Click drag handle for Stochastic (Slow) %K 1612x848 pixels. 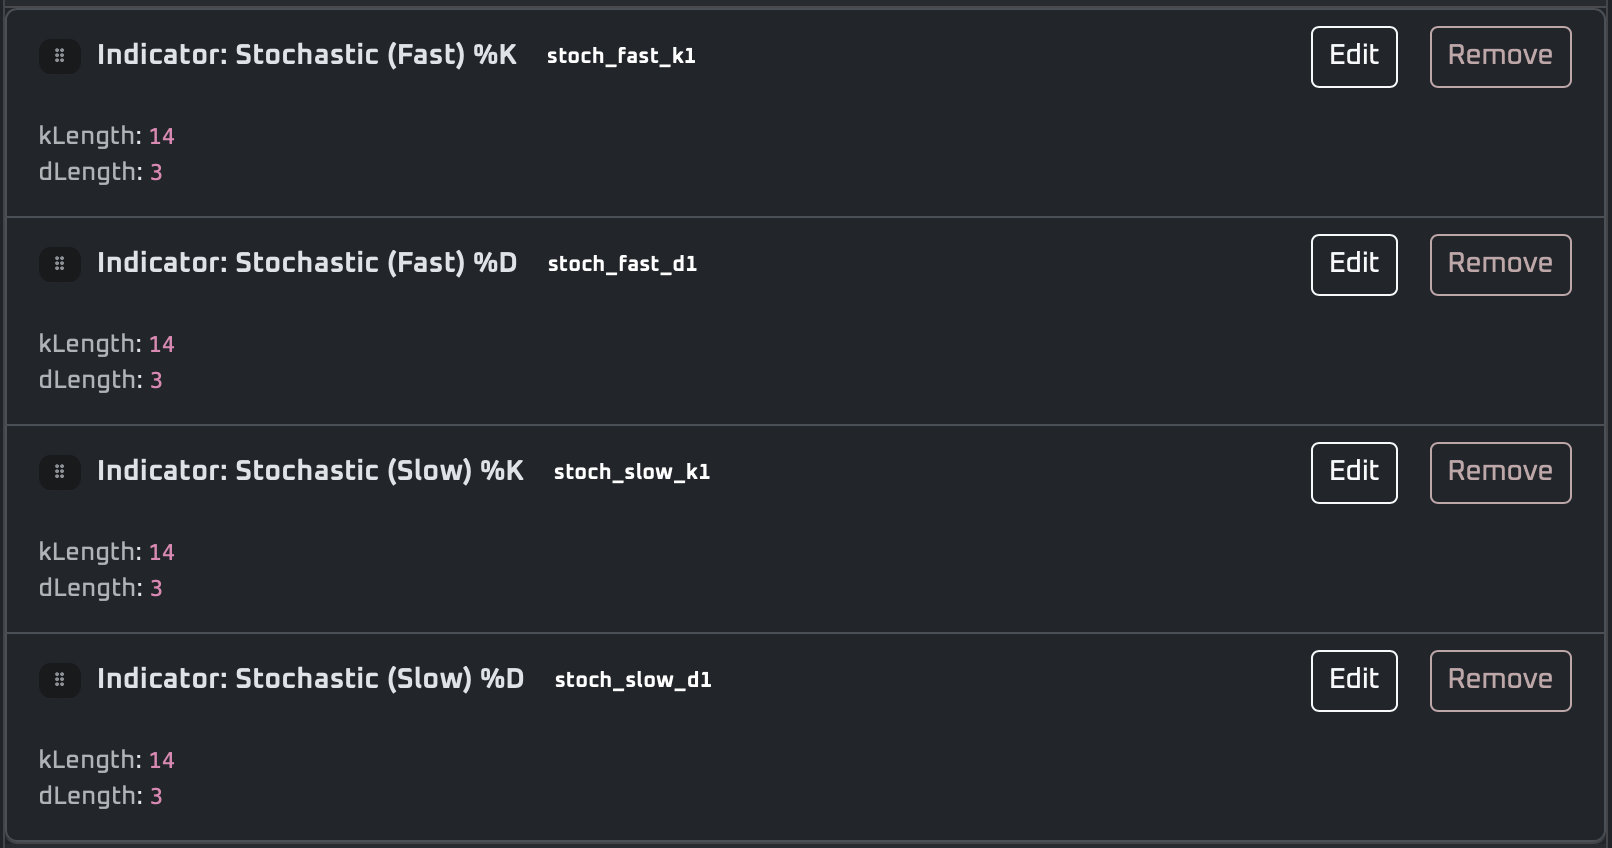click(x=60, y=472)
